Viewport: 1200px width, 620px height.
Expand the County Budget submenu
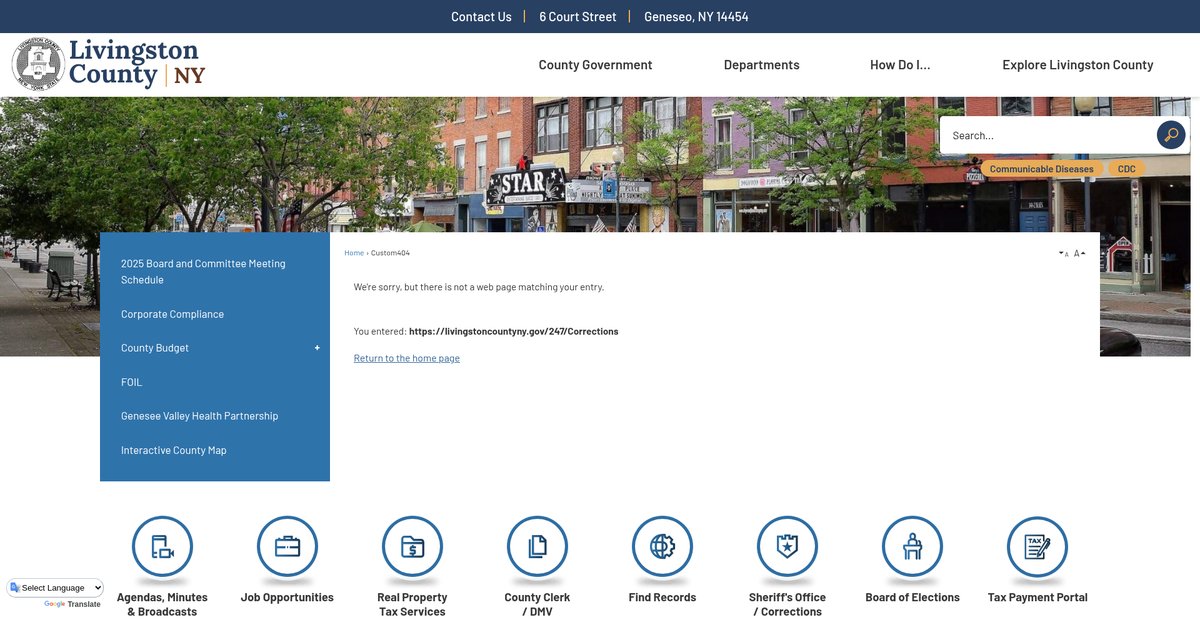tap(317, 348)
